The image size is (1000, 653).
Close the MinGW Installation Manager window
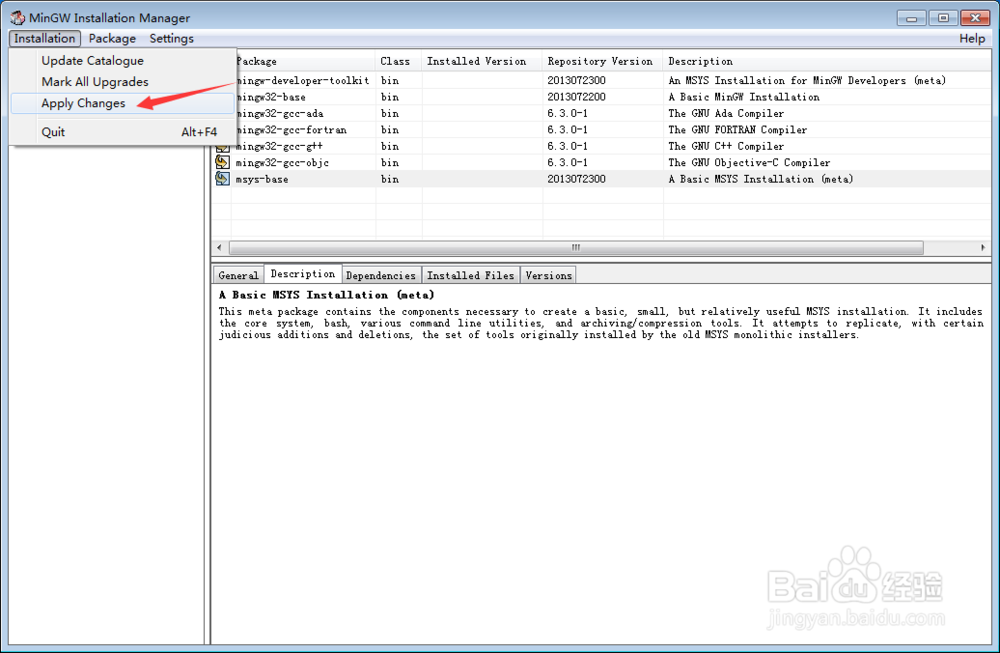click(x=974, y=18)
